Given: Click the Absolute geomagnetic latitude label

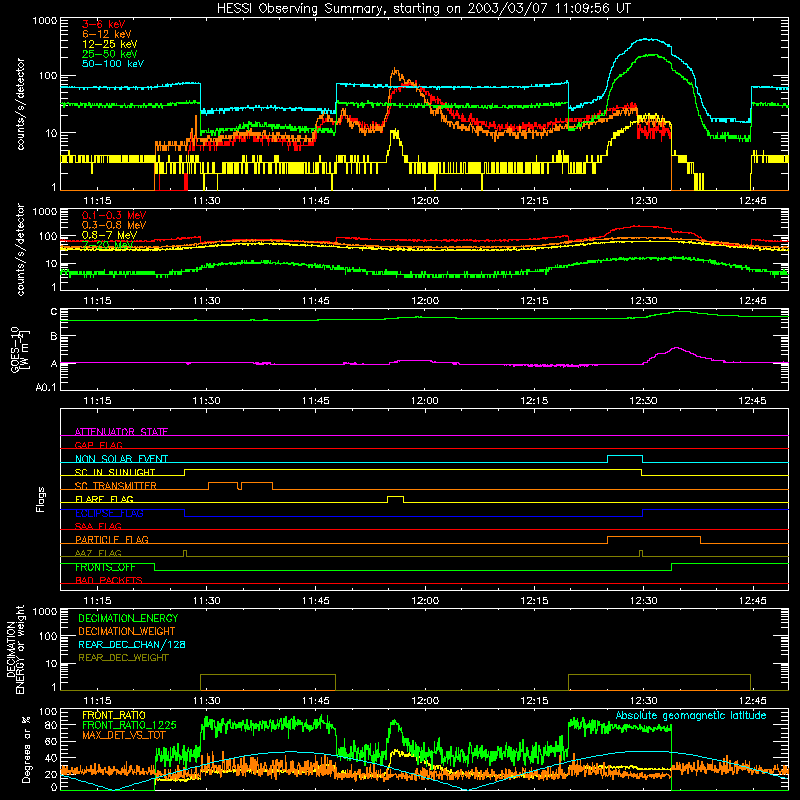Looking at the screenshot, I should 691,716.
